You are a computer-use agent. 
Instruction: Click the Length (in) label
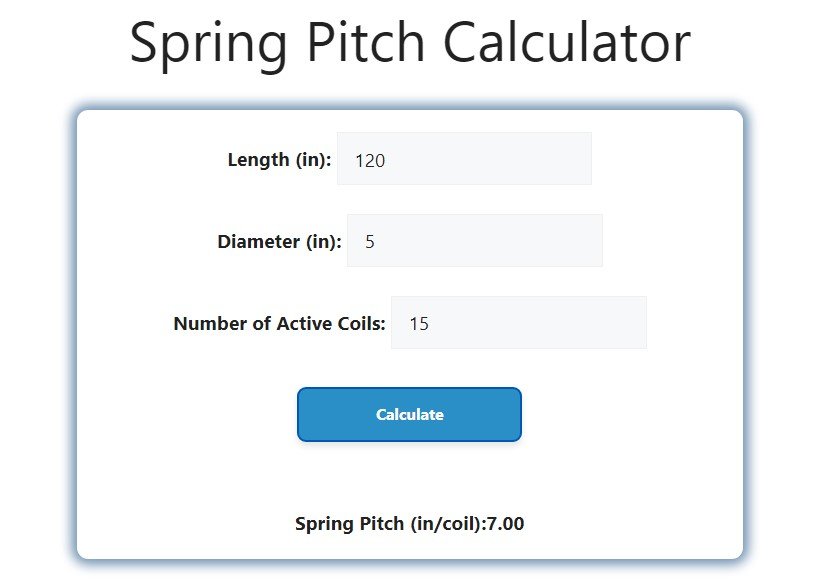point(279,159)
